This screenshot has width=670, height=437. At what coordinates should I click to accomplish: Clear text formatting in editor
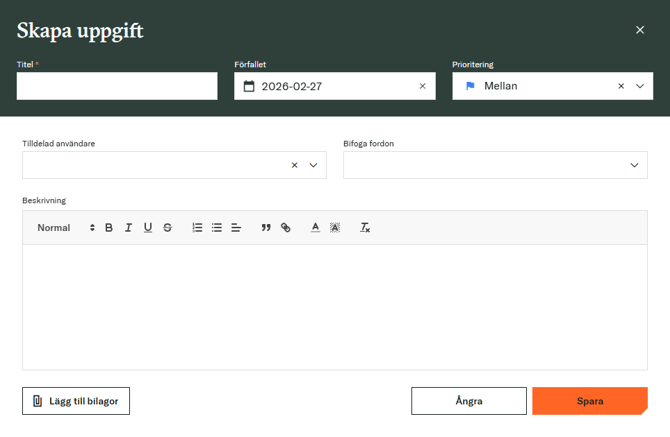pyautogui.click(x=365, y=228)
